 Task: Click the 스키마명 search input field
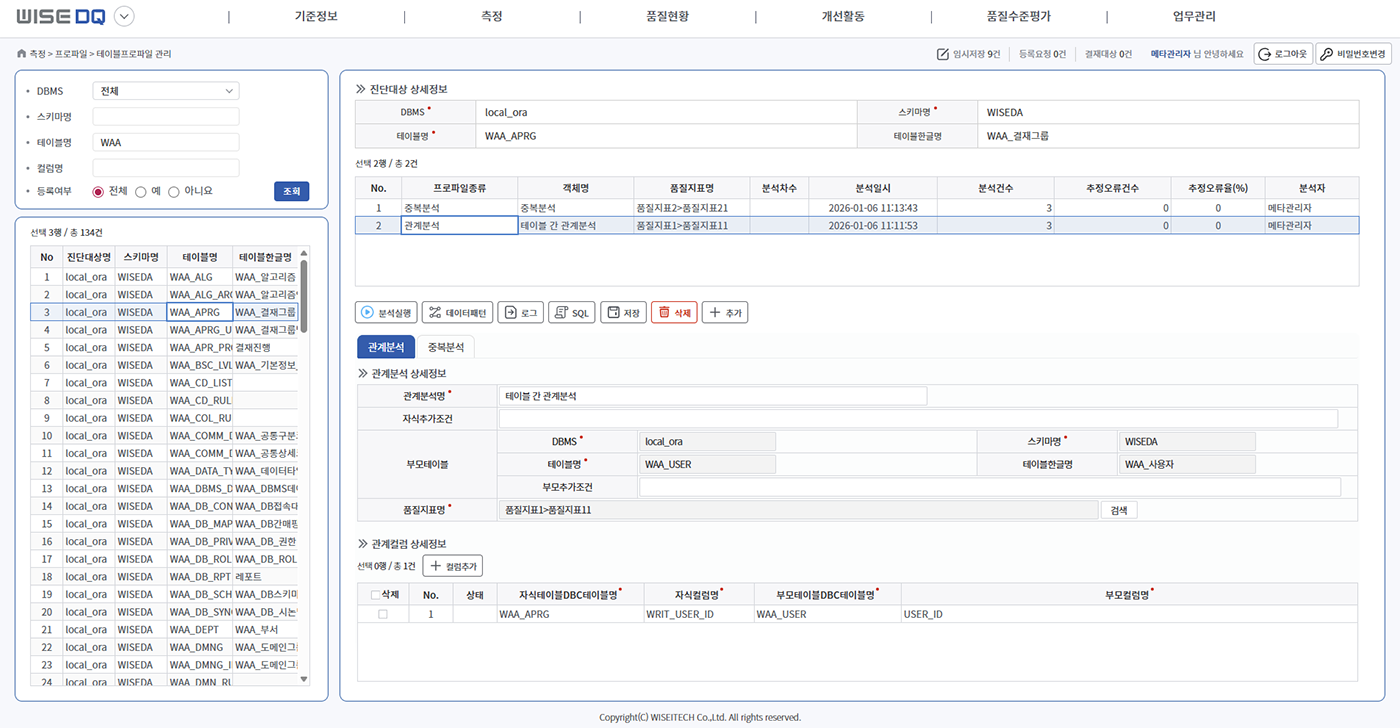166,117
